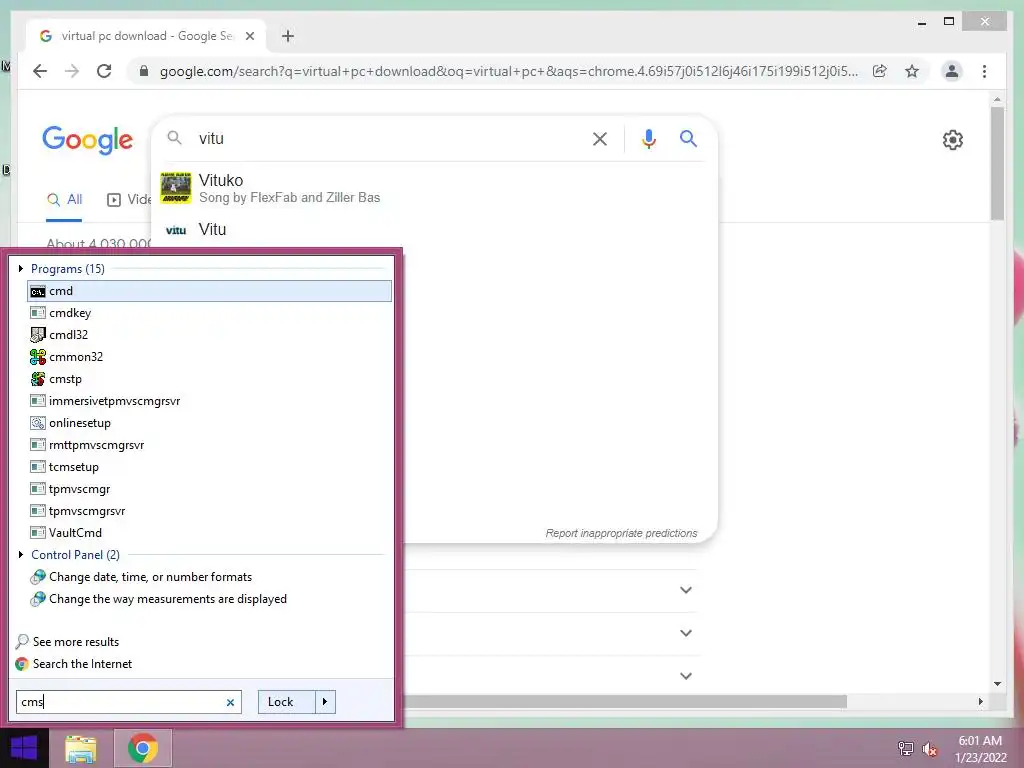
Task: Clear the Google search text
Action: point(600,139)
